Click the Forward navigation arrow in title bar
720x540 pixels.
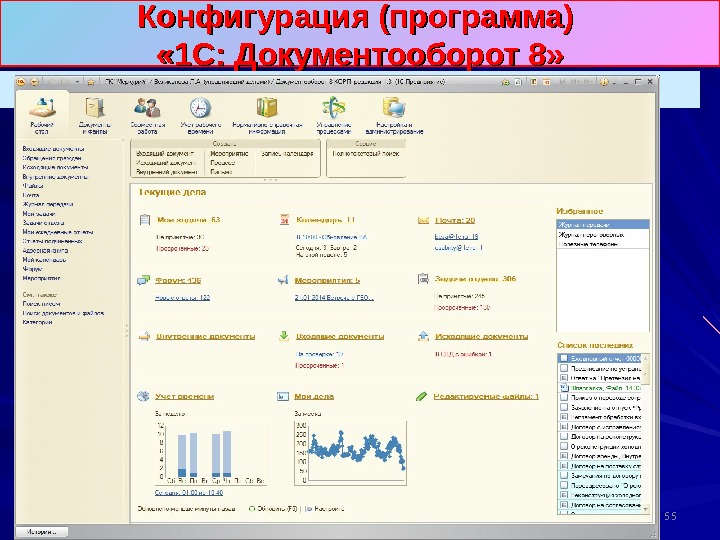(x=65, y=82)
